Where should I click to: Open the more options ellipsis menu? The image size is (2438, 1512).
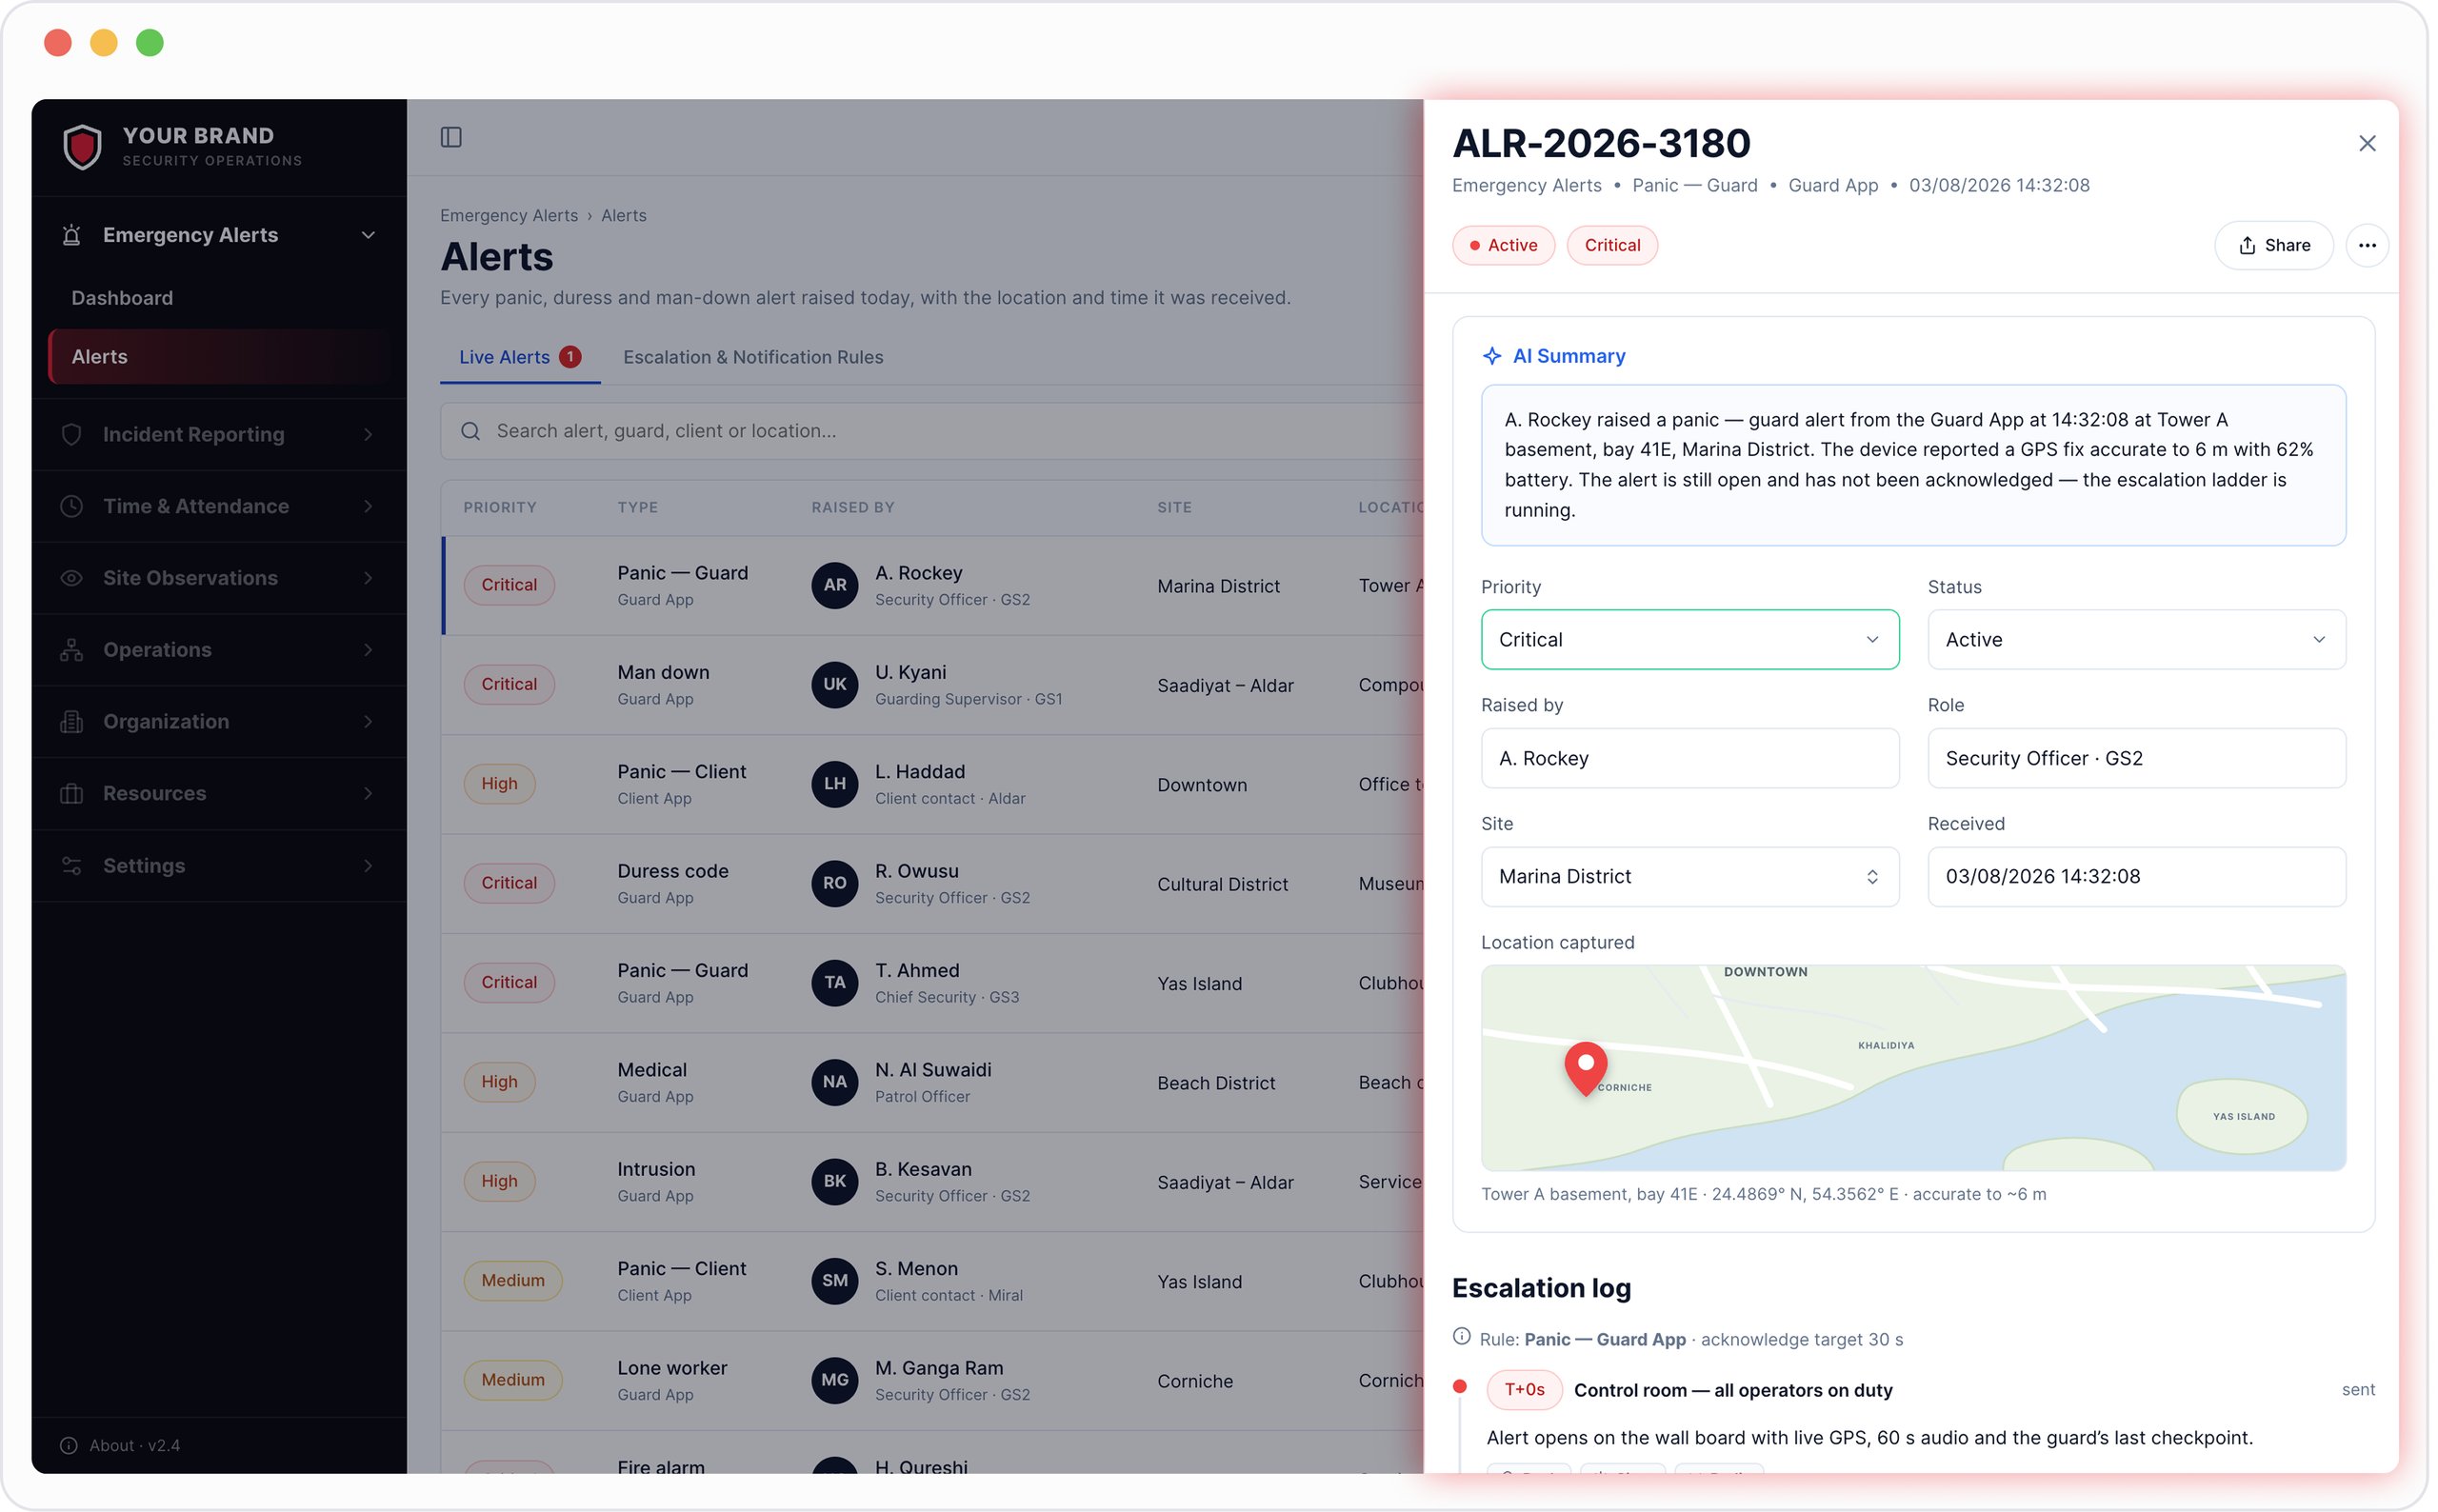[x=2366, y=245]
